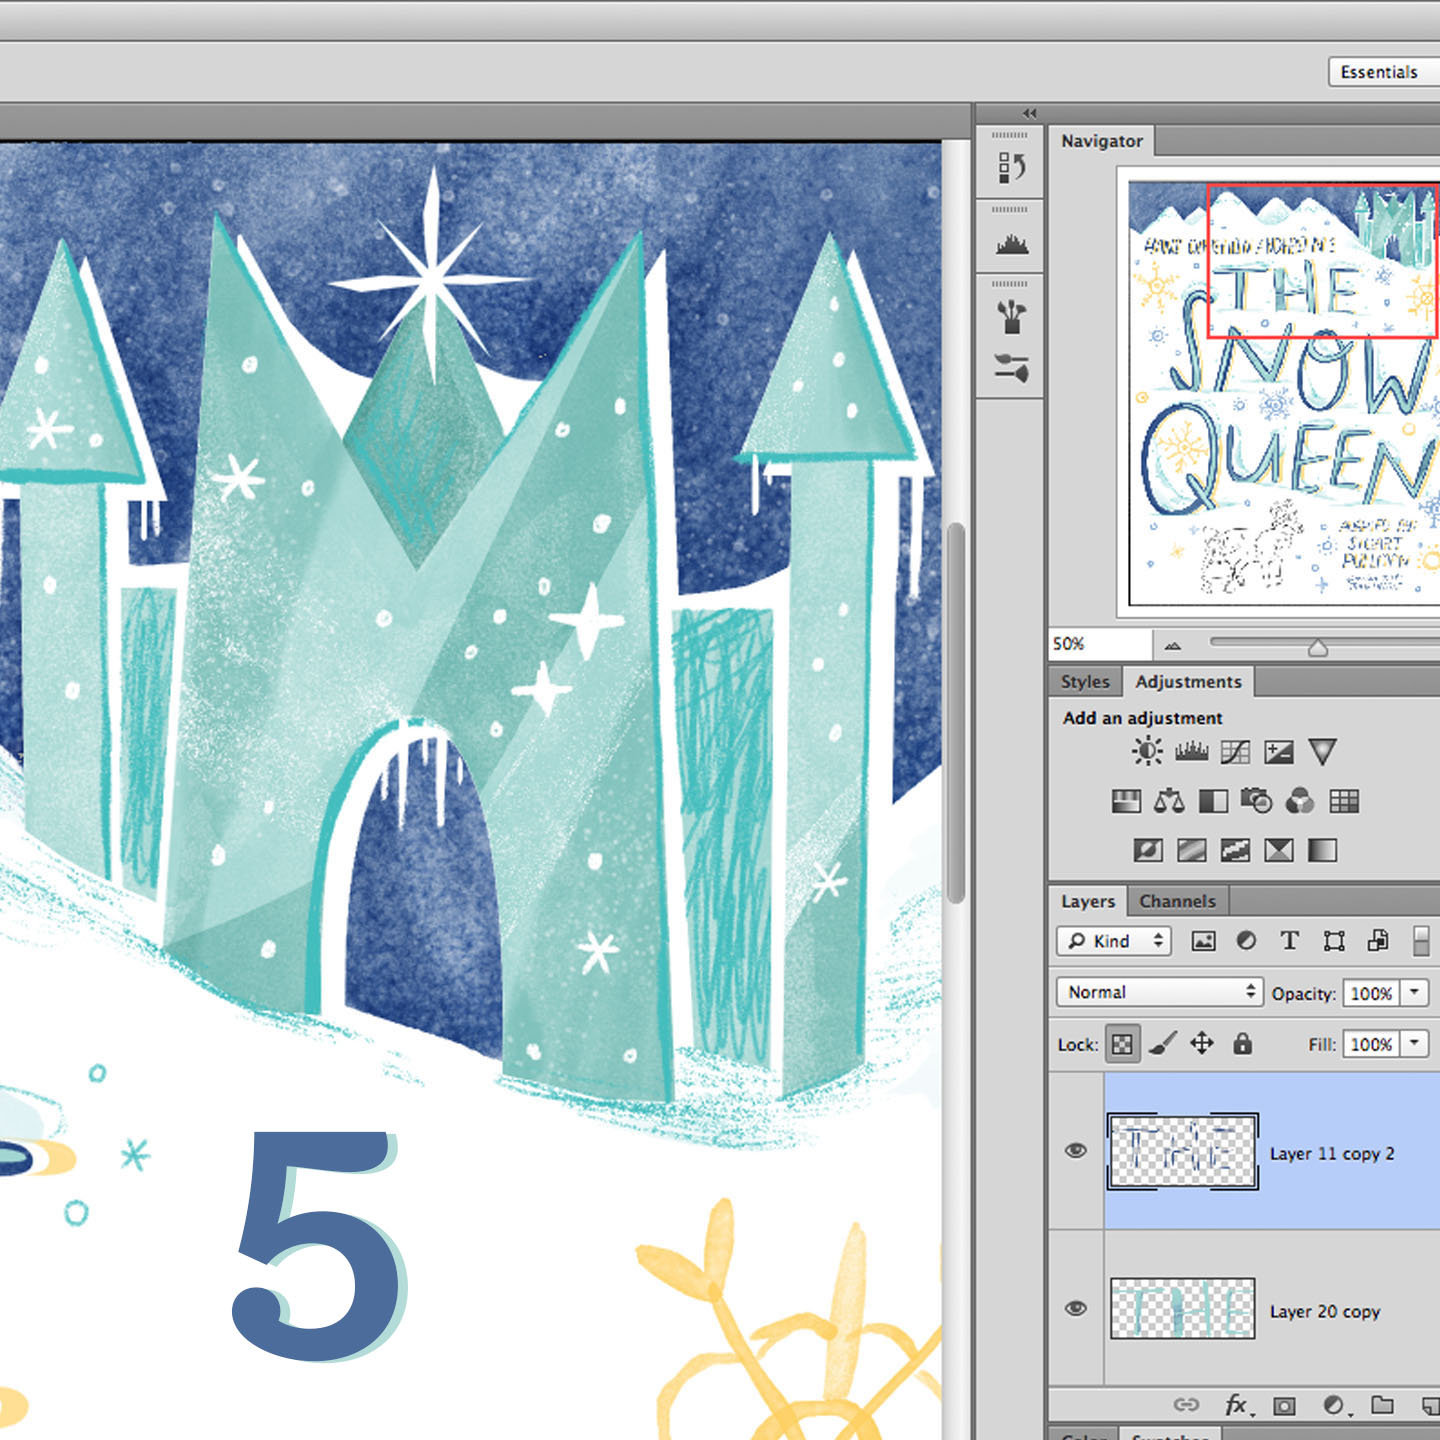Filter layers for shape layers

1334,941
